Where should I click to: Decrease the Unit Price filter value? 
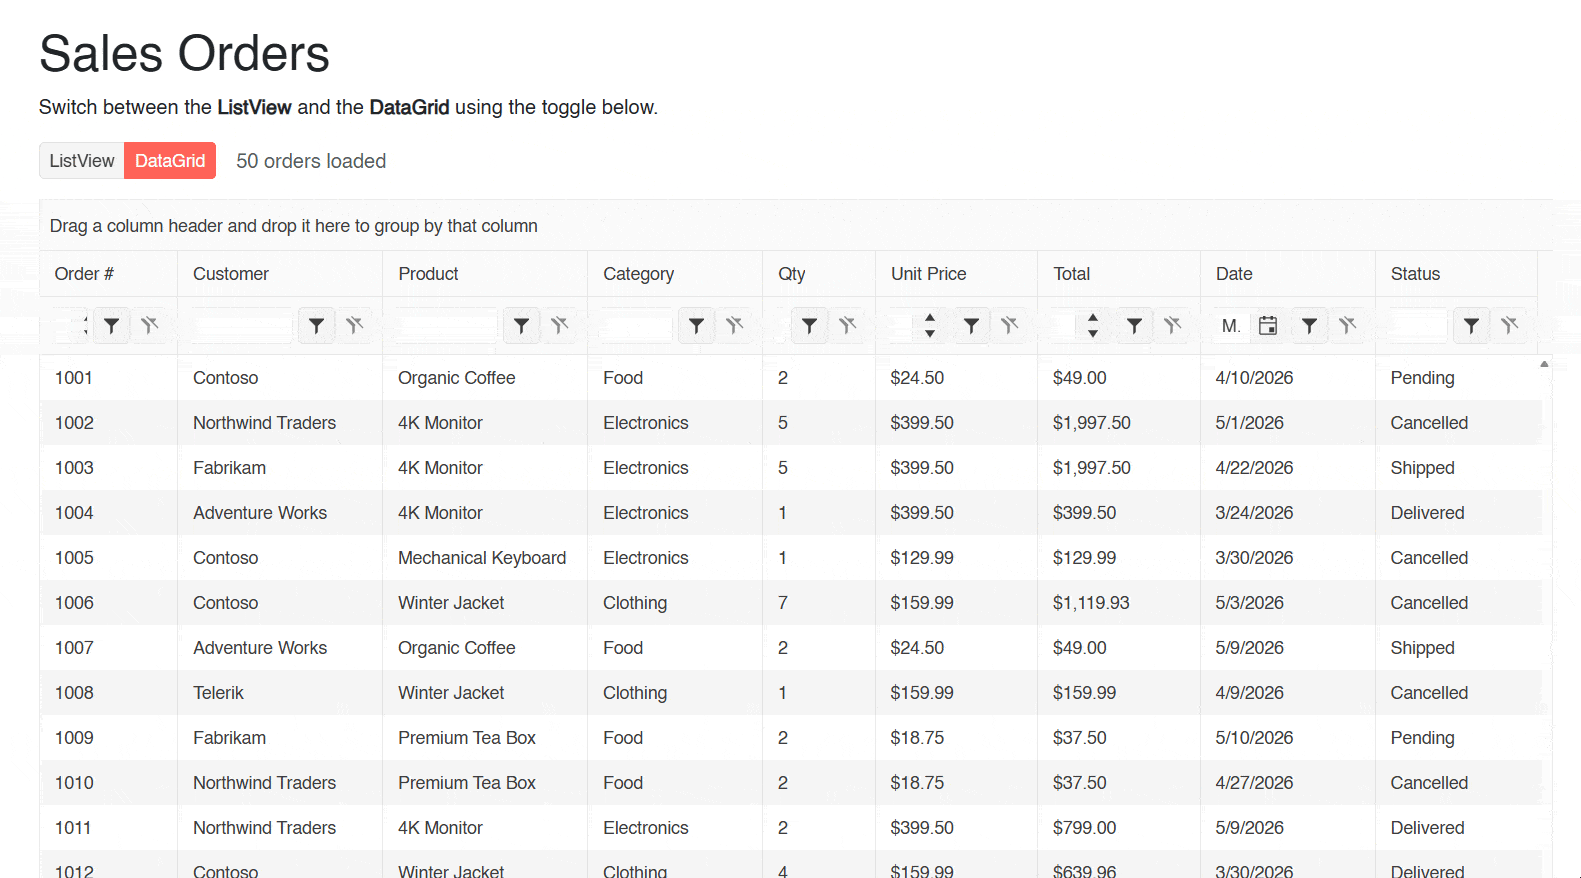930,333
